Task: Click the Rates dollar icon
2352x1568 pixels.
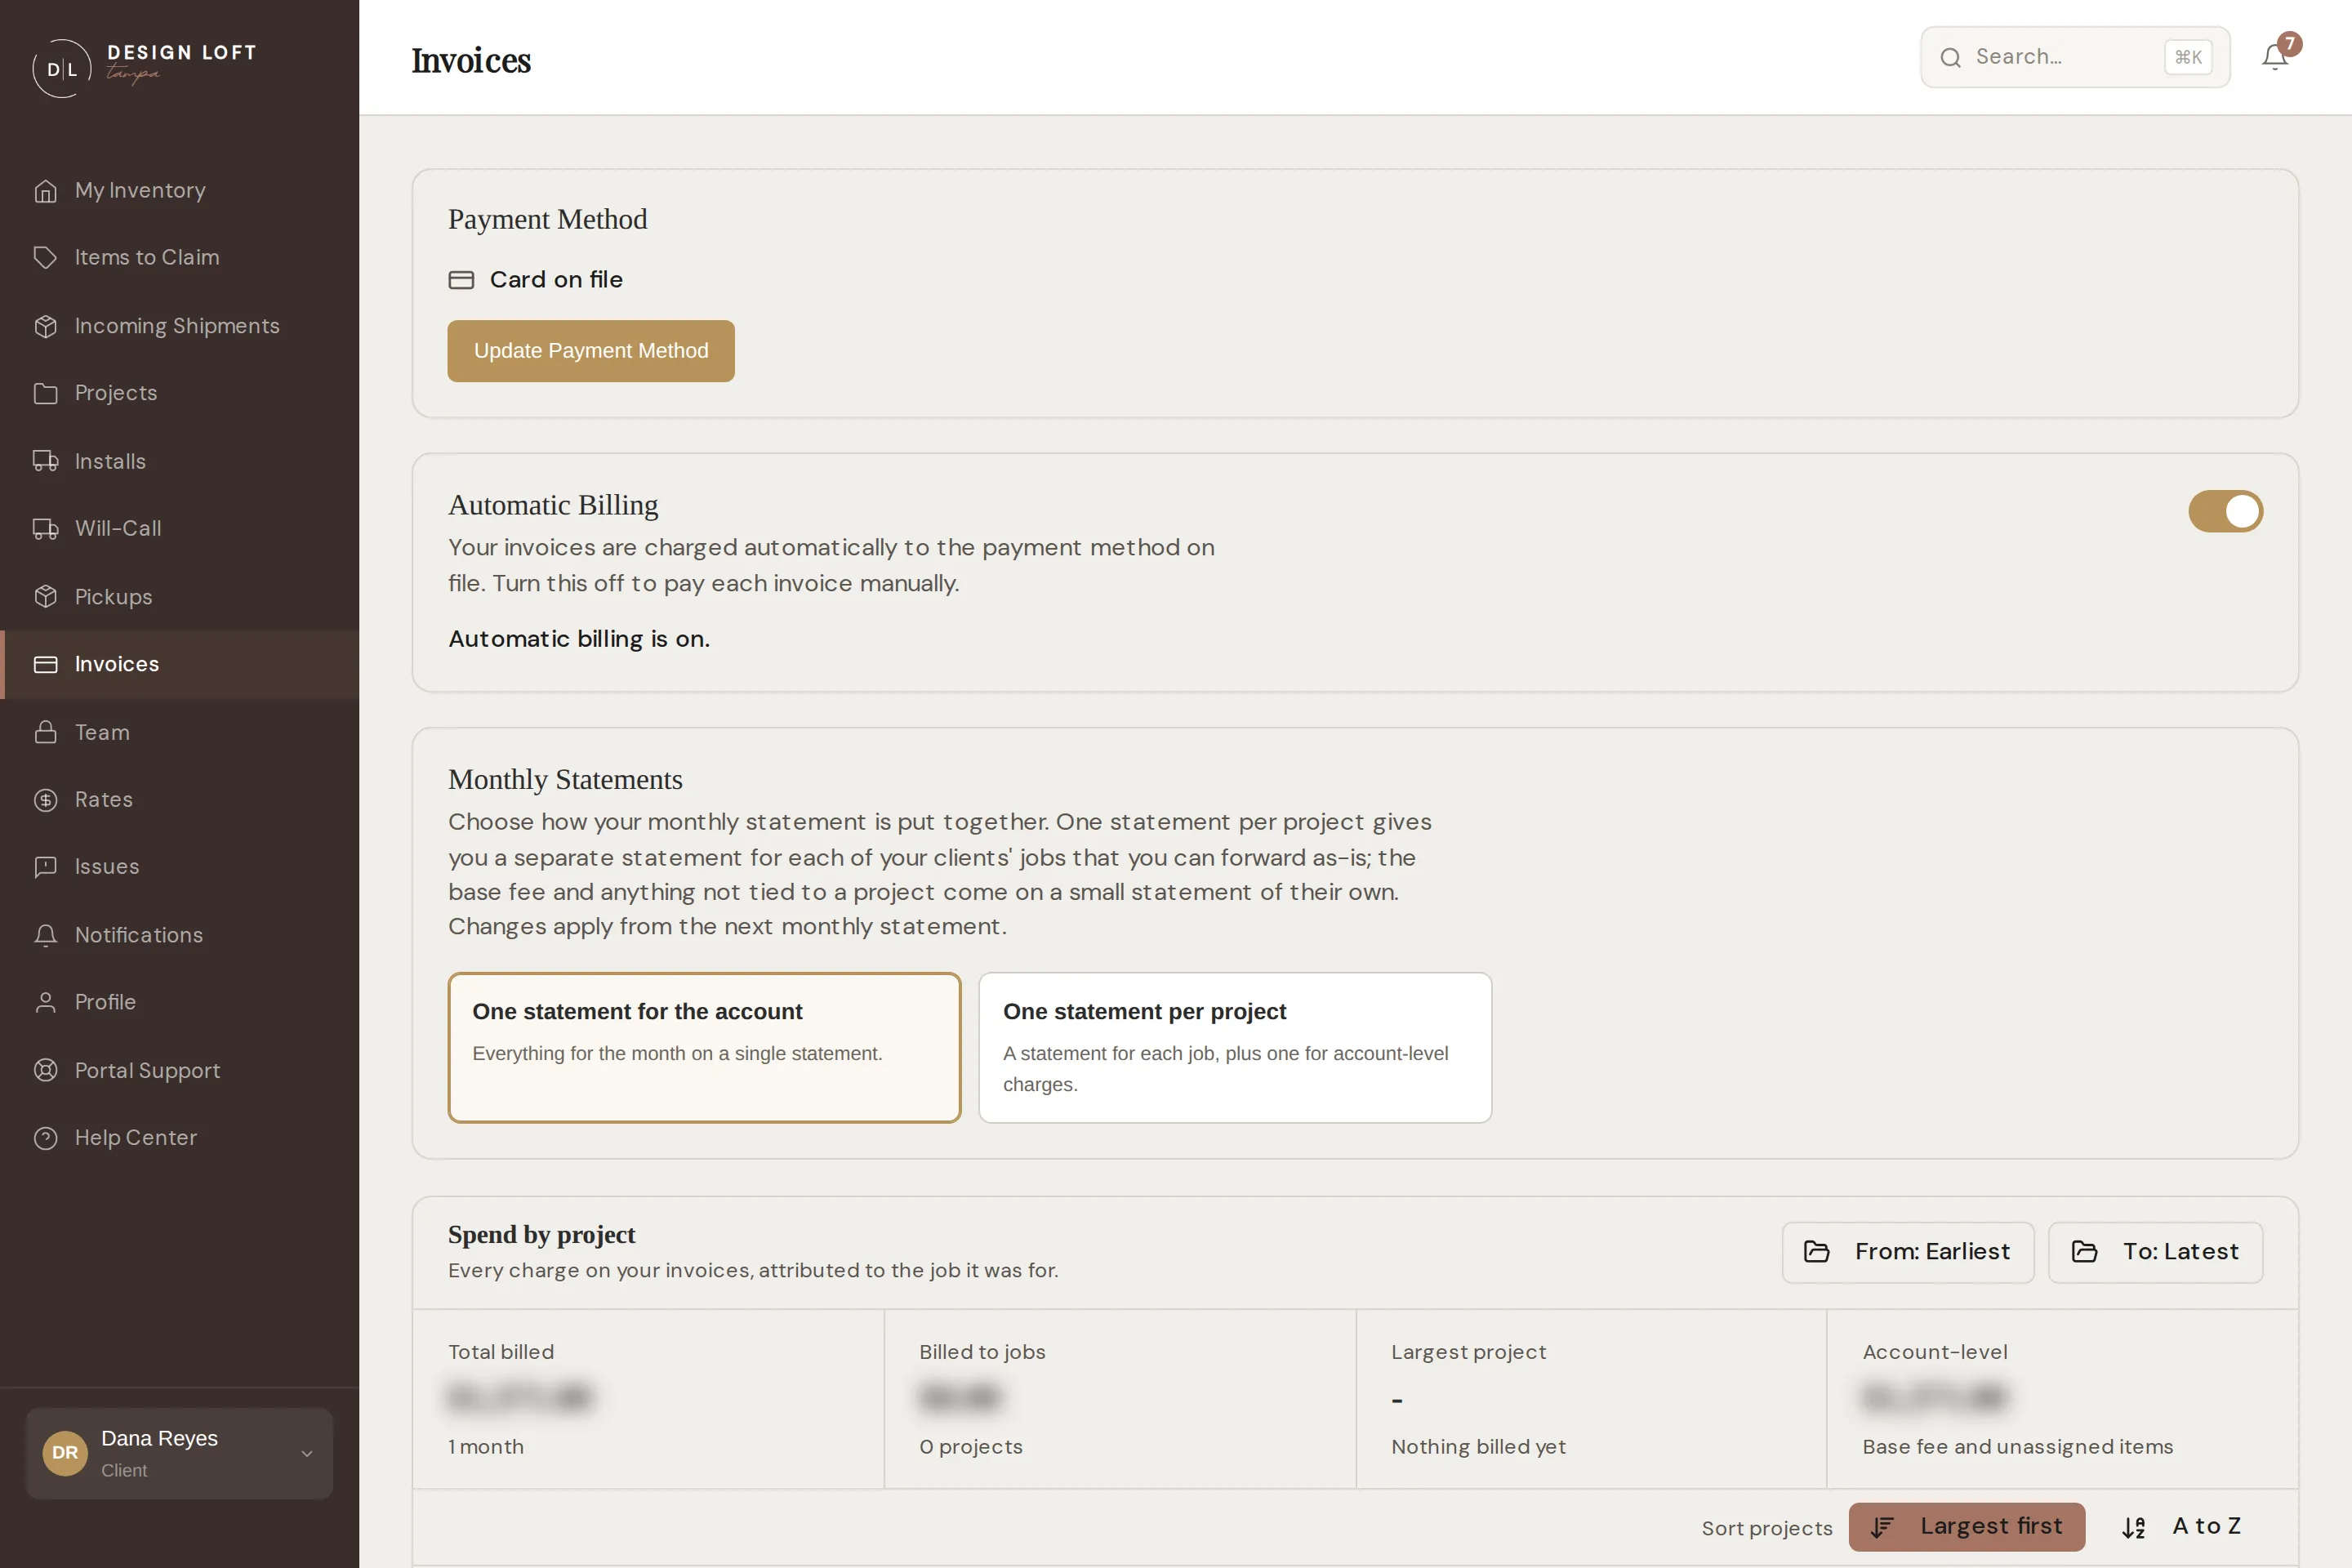Action: click(45, 799)
